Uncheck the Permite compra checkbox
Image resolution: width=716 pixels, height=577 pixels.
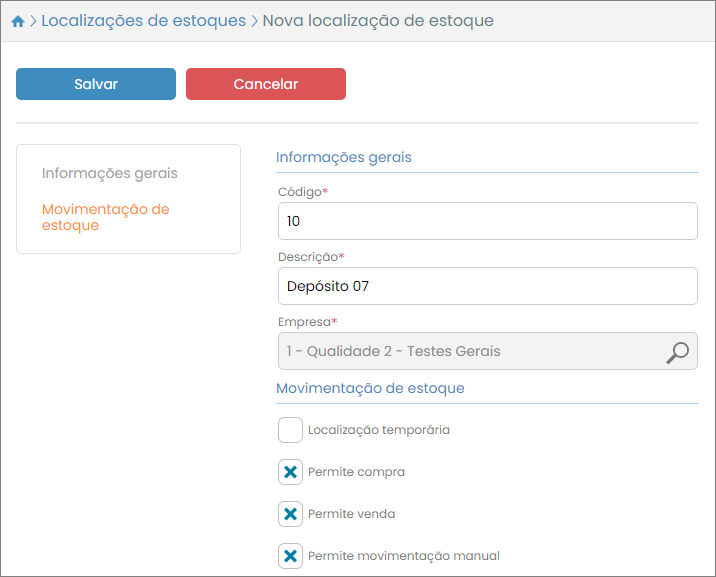pyautogui.click(x=290, y=472)
